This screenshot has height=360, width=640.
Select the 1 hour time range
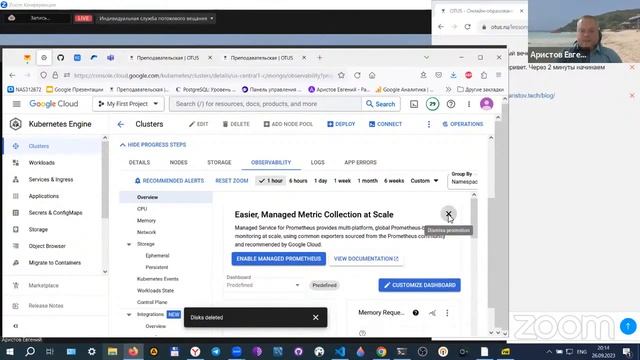coord(270,181)
